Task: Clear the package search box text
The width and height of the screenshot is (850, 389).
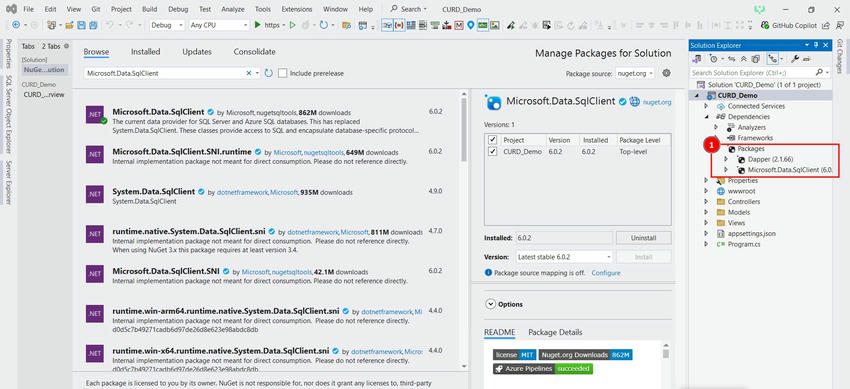Action: click(249, 73)
